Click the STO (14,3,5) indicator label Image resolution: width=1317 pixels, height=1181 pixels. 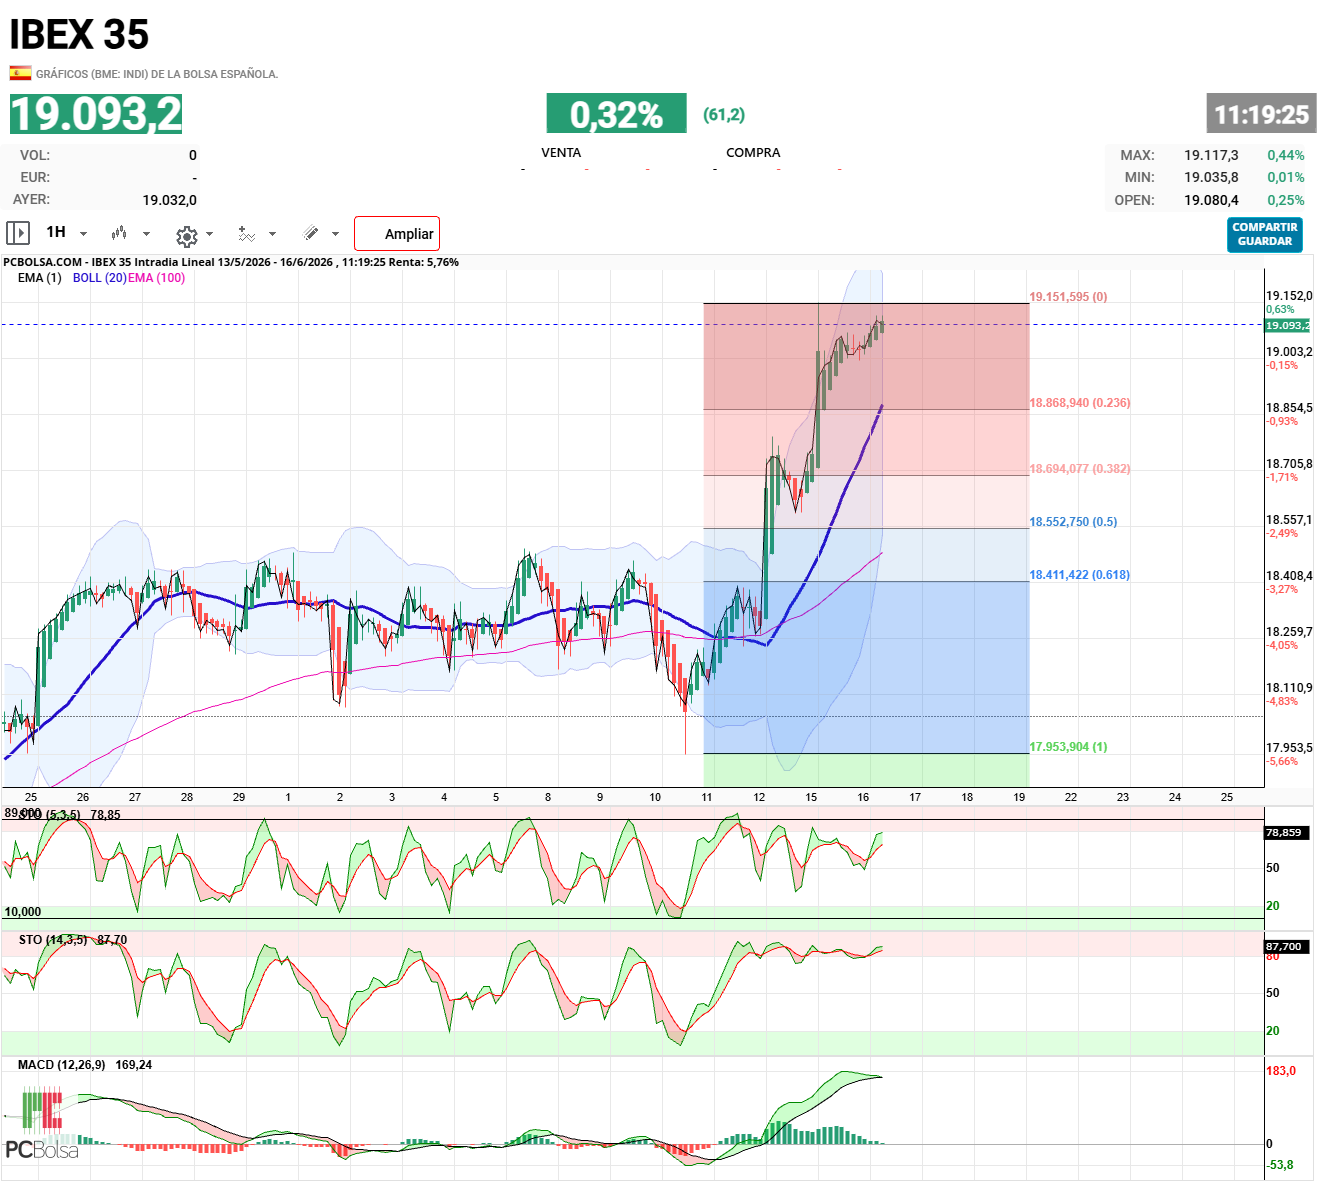click(x=53, y=940)
